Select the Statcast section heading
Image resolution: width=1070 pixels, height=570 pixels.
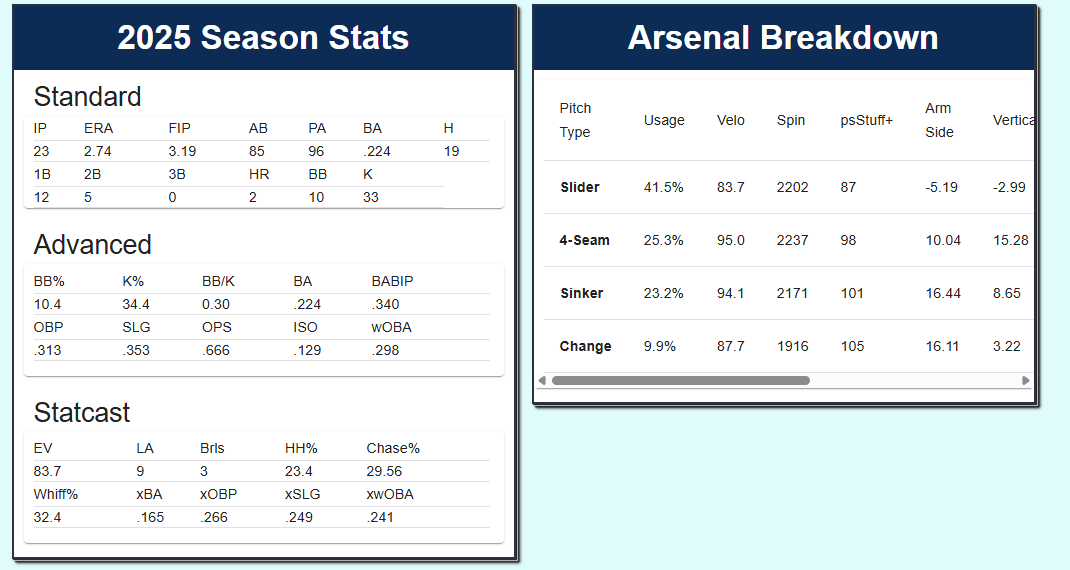coord(82,413)
